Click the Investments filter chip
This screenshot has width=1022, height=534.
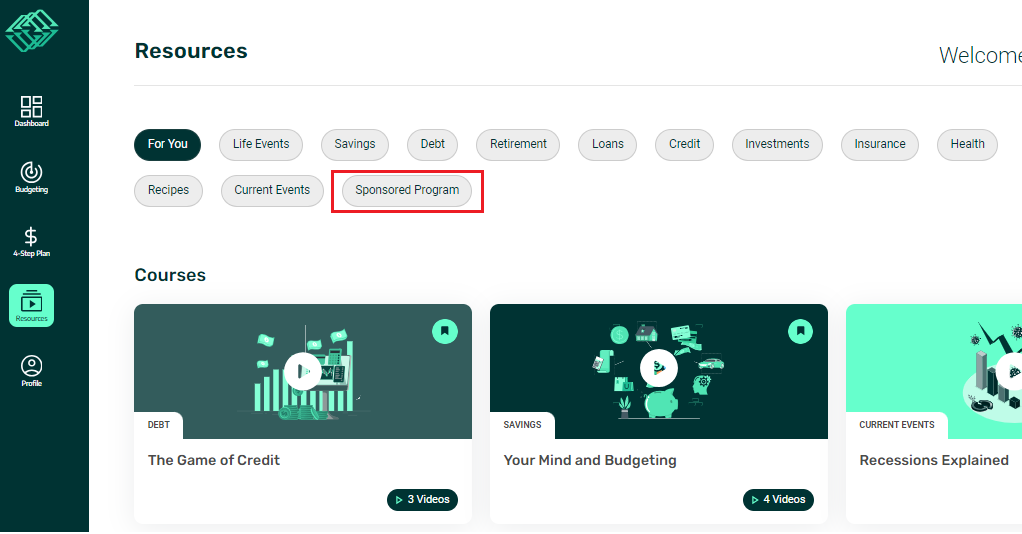click(x=777, y=144)
